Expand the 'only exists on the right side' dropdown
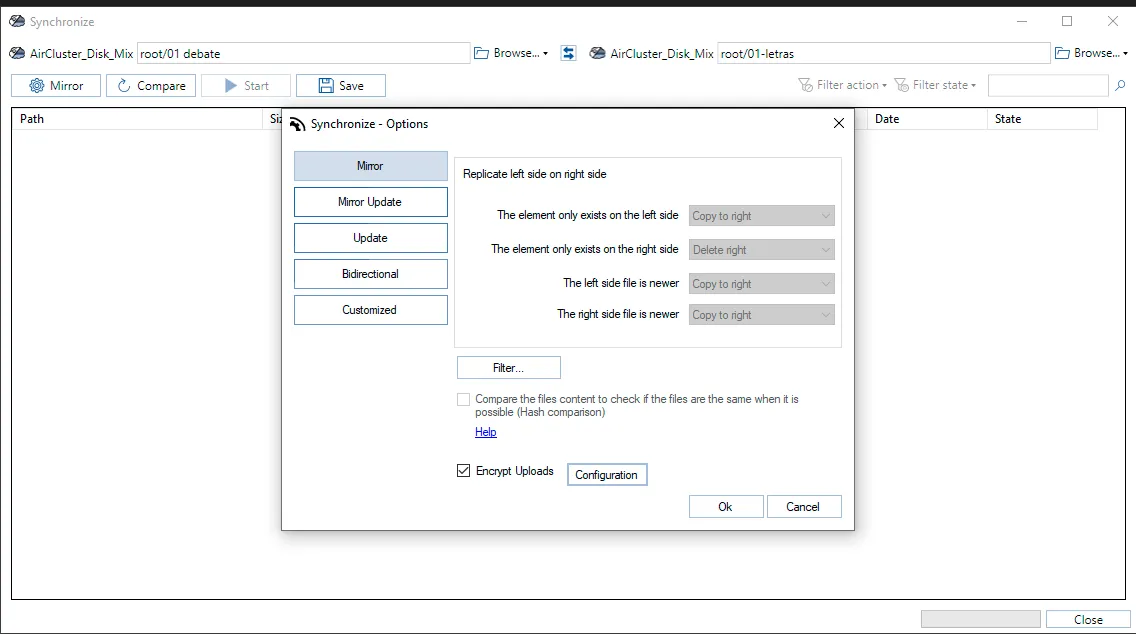This screenshot has width=1136, height=634. [761, 250]
